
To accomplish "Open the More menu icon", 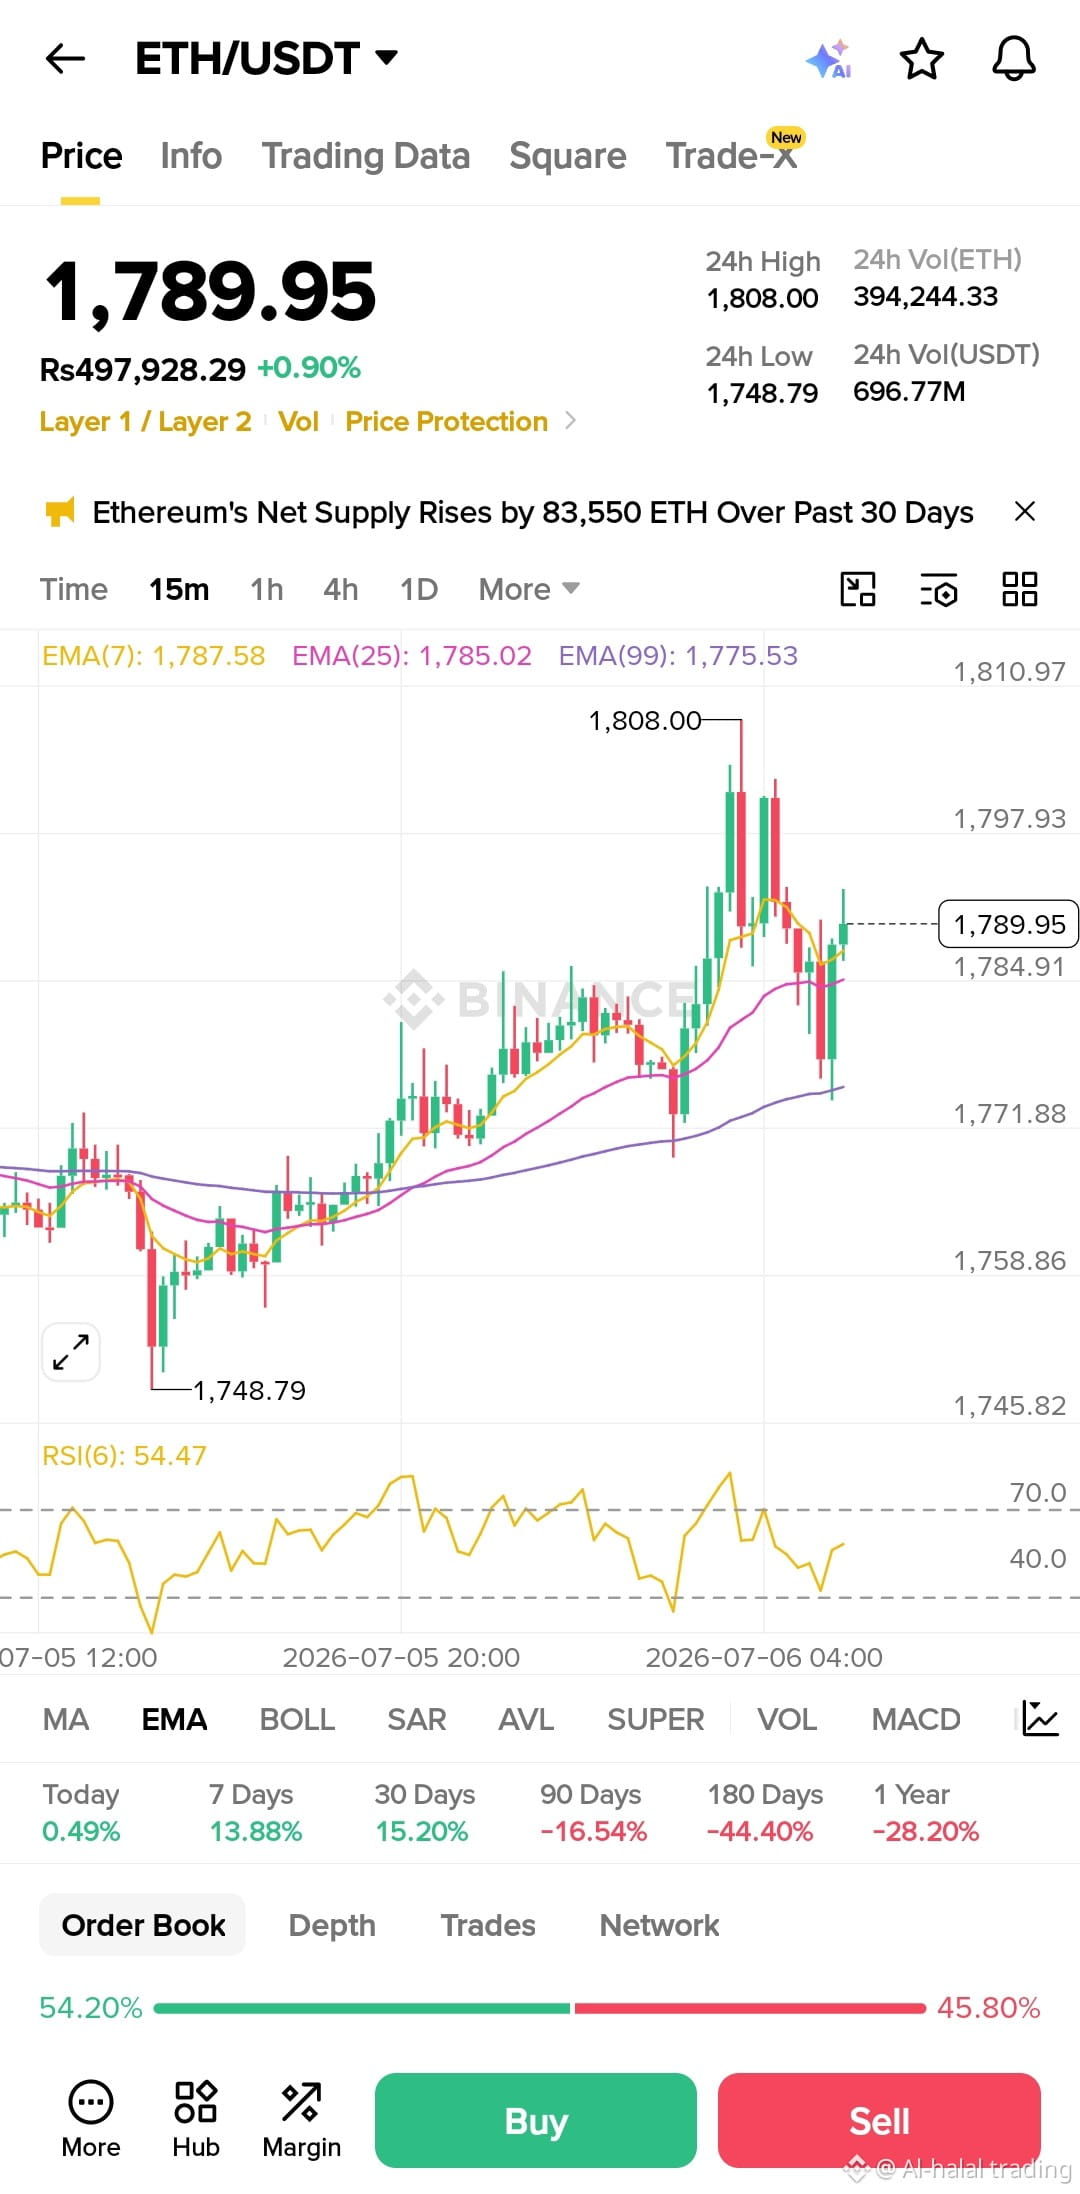I will (91, 2119).
